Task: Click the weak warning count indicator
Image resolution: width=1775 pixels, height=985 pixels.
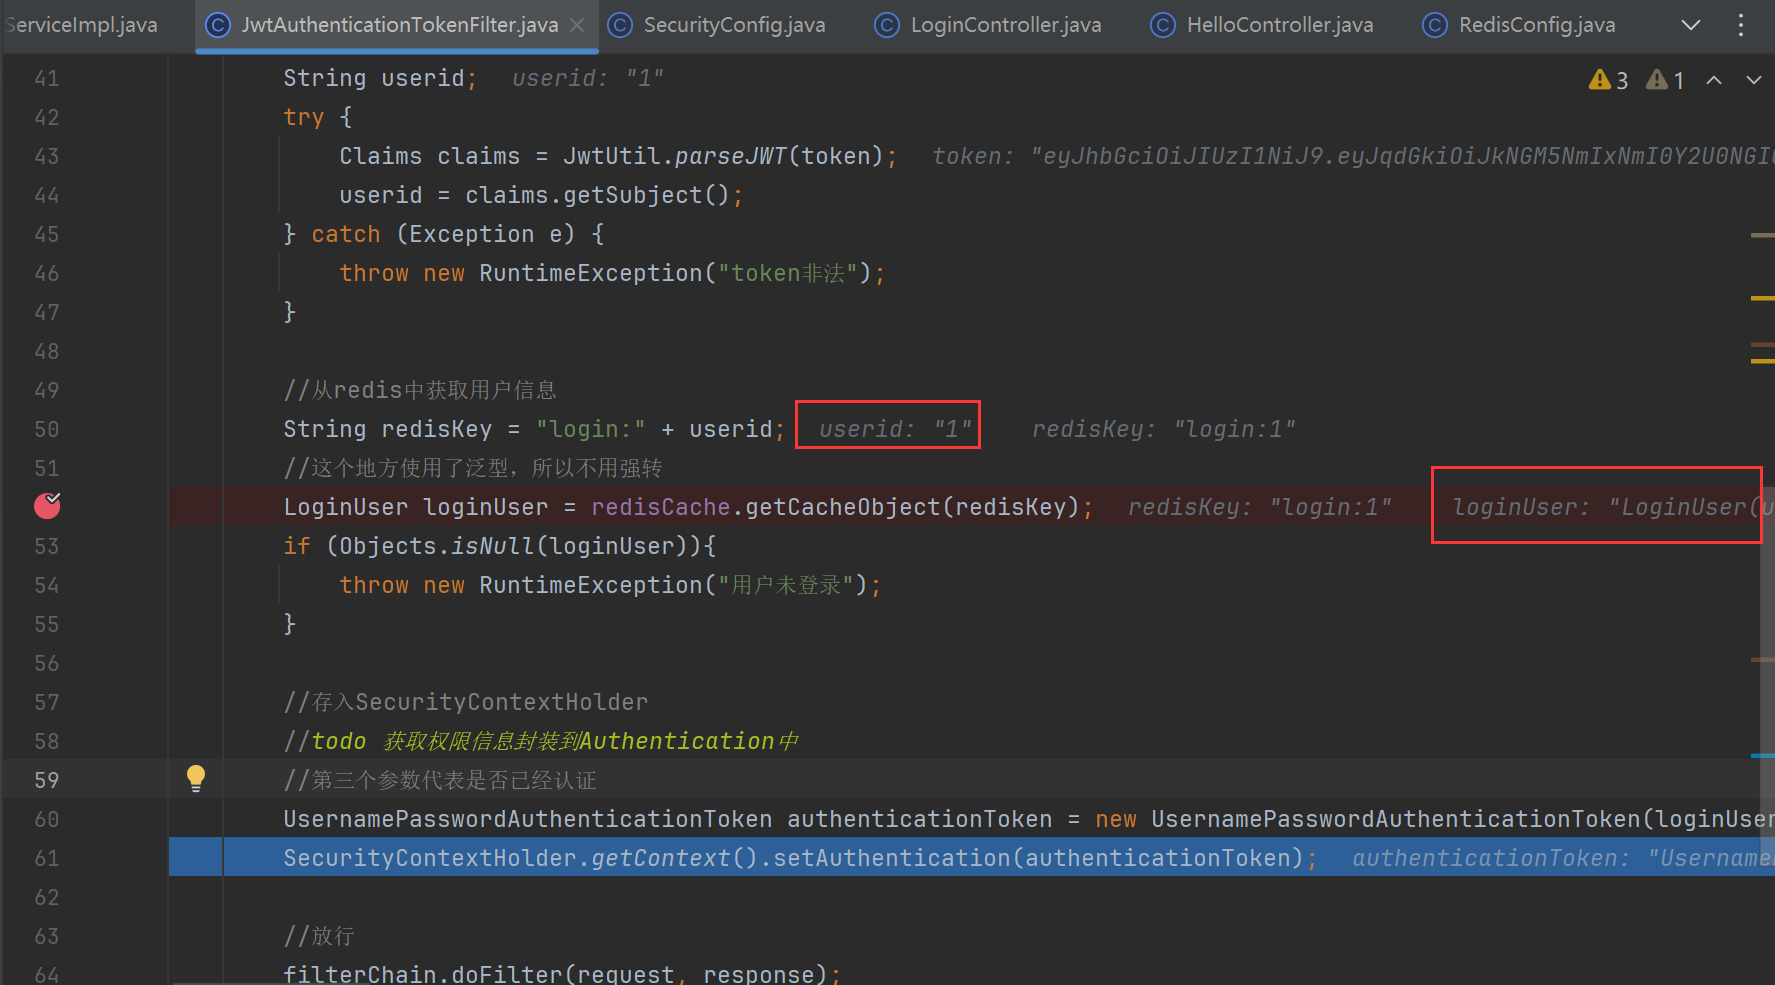Action: coord(1666,80)
